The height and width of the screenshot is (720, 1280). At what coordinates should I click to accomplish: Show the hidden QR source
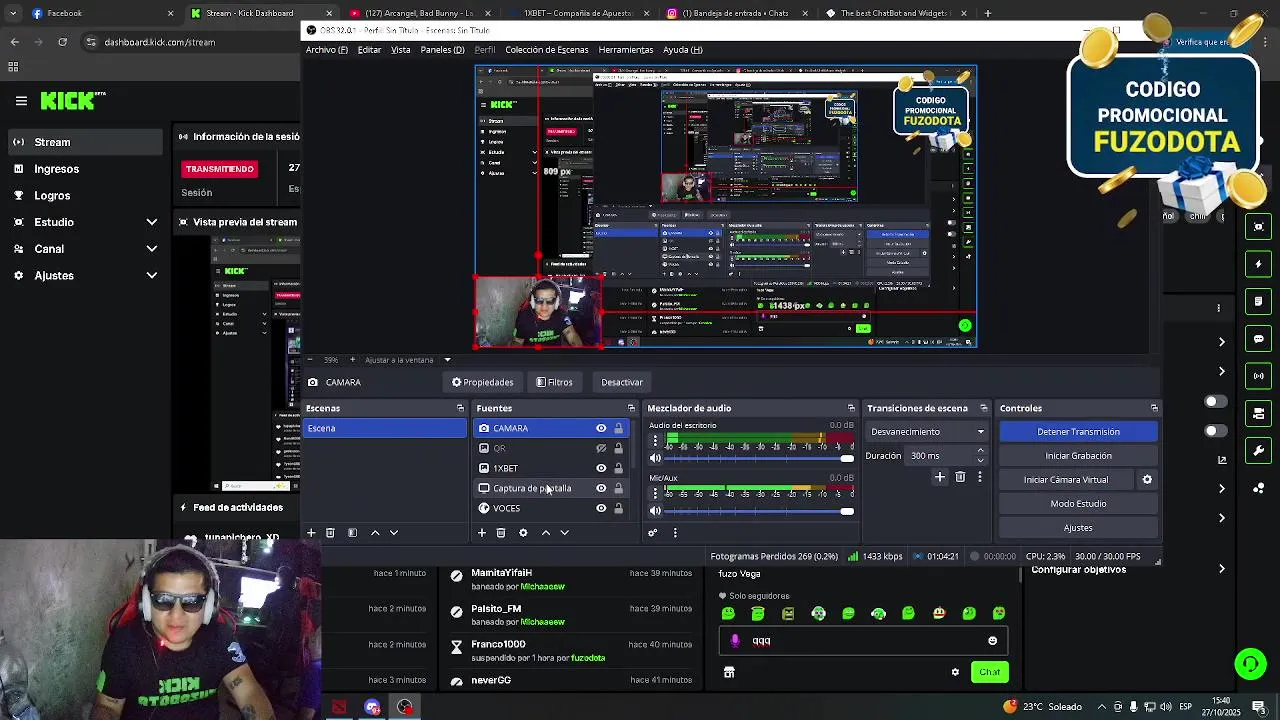(601, 448)
